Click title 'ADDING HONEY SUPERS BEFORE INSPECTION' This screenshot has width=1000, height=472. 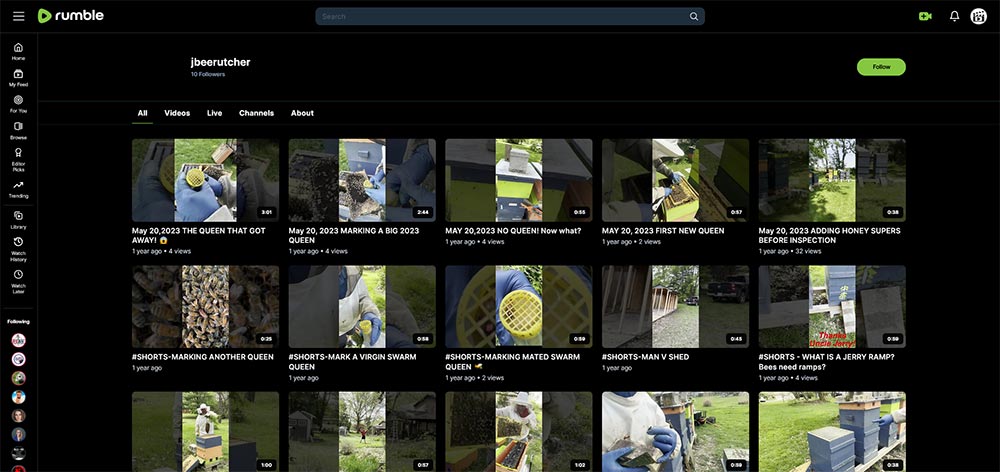(x=829, y=235)
